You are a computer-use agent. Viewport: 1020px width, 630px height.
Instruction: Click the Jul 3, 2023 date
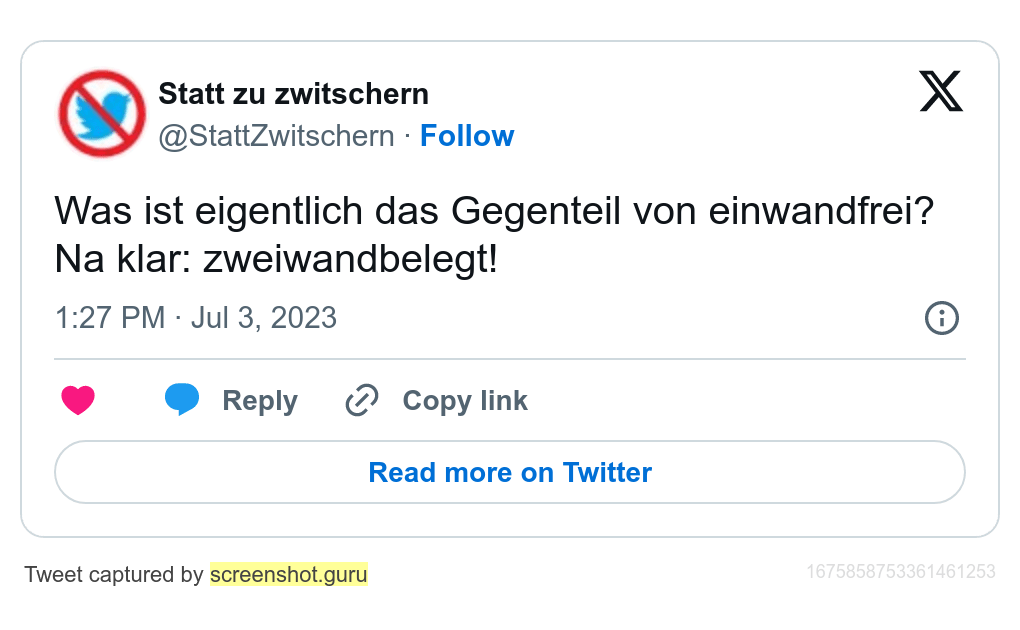click(264, 318)
